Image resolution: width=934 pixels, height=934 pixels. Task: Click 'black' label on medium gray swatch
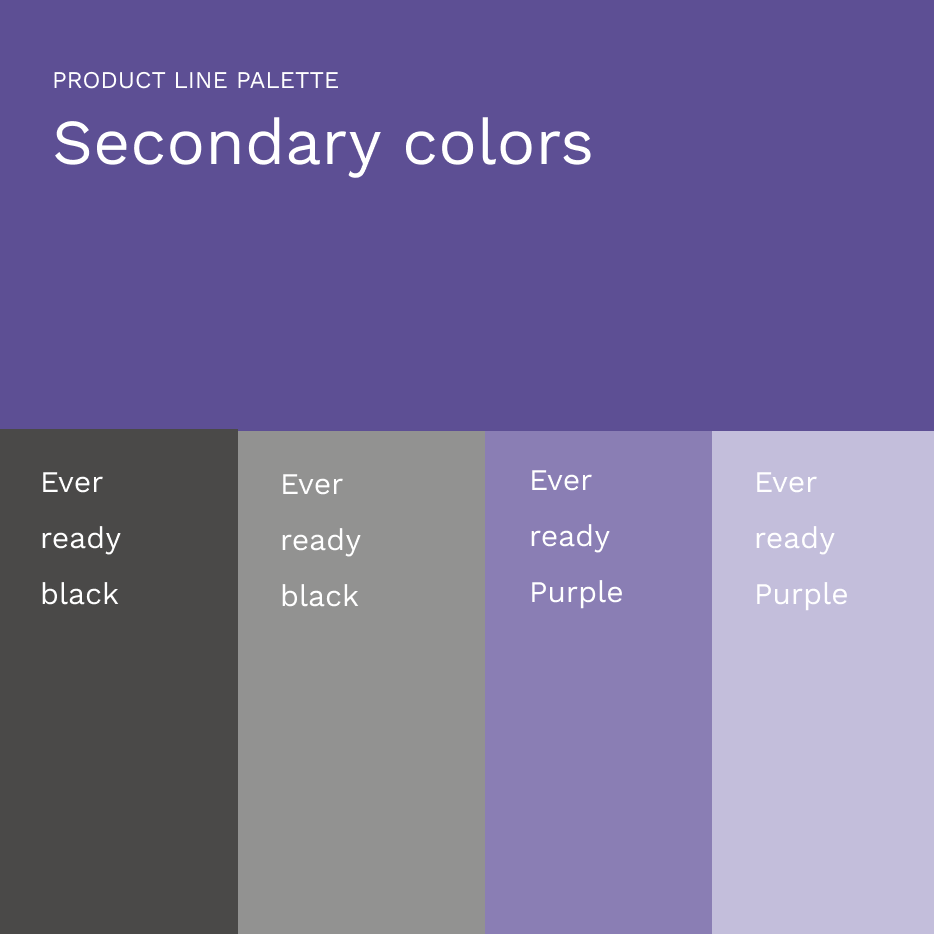coord(320,597)
